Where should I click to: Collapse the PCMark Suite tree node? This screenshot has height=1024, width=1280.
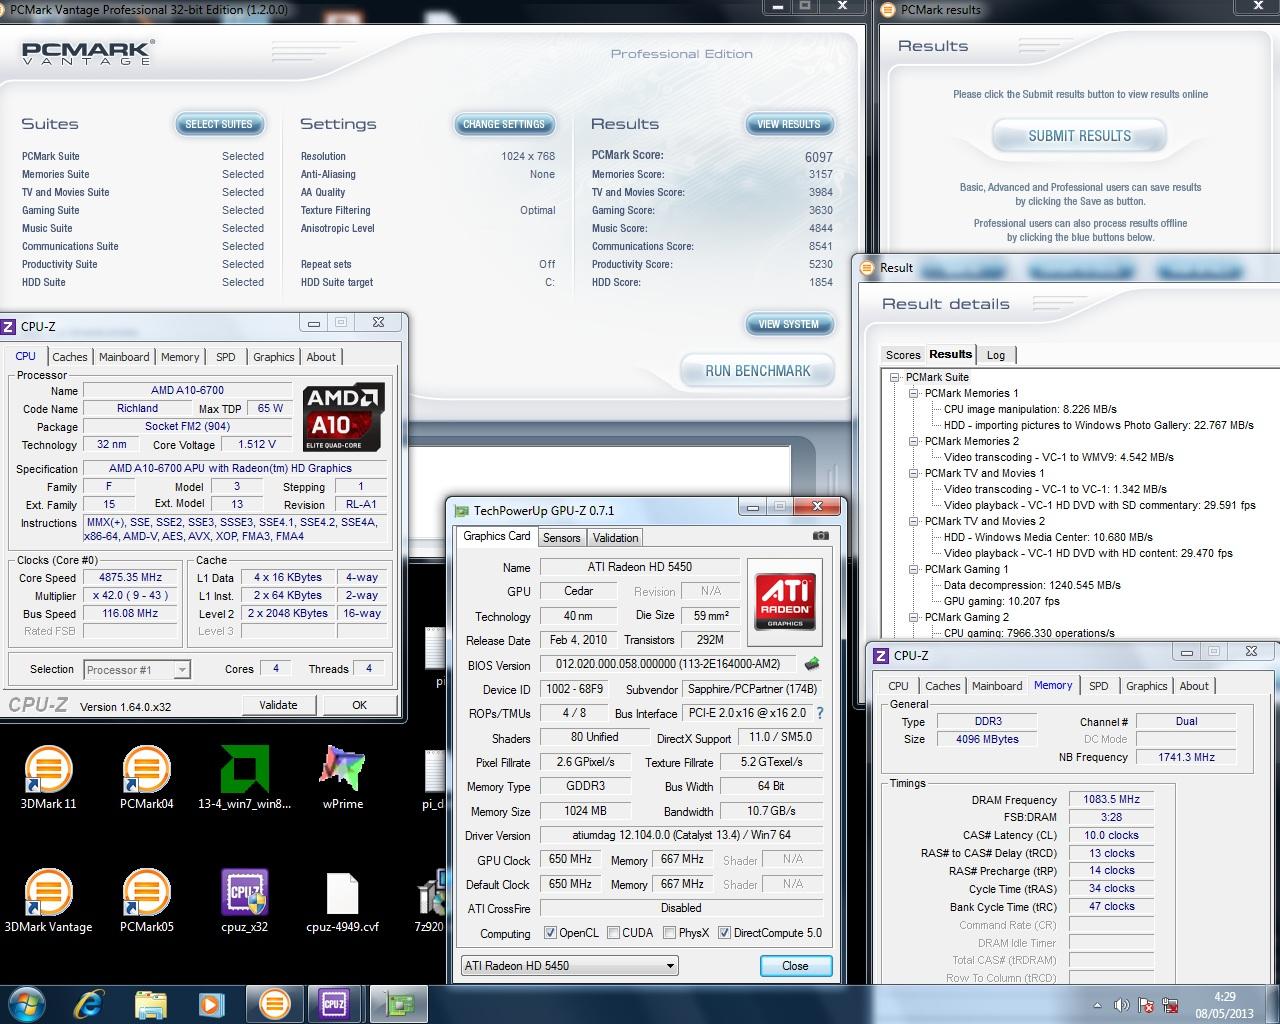click(x=895, y=377)
